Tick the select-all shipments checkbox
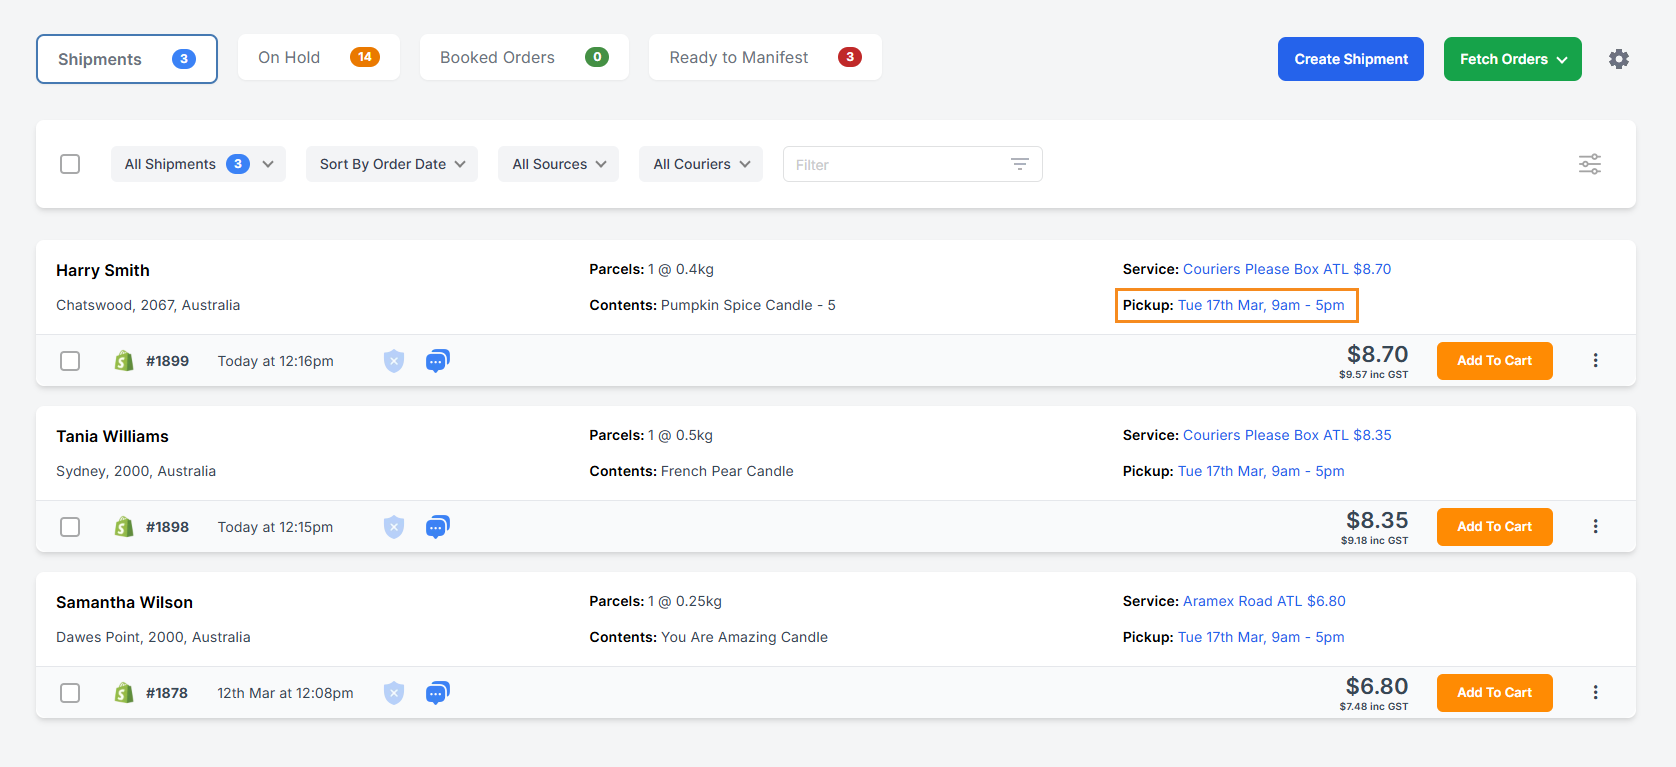Viewport: 1676px width, 767px height. [x=70, y=164]
